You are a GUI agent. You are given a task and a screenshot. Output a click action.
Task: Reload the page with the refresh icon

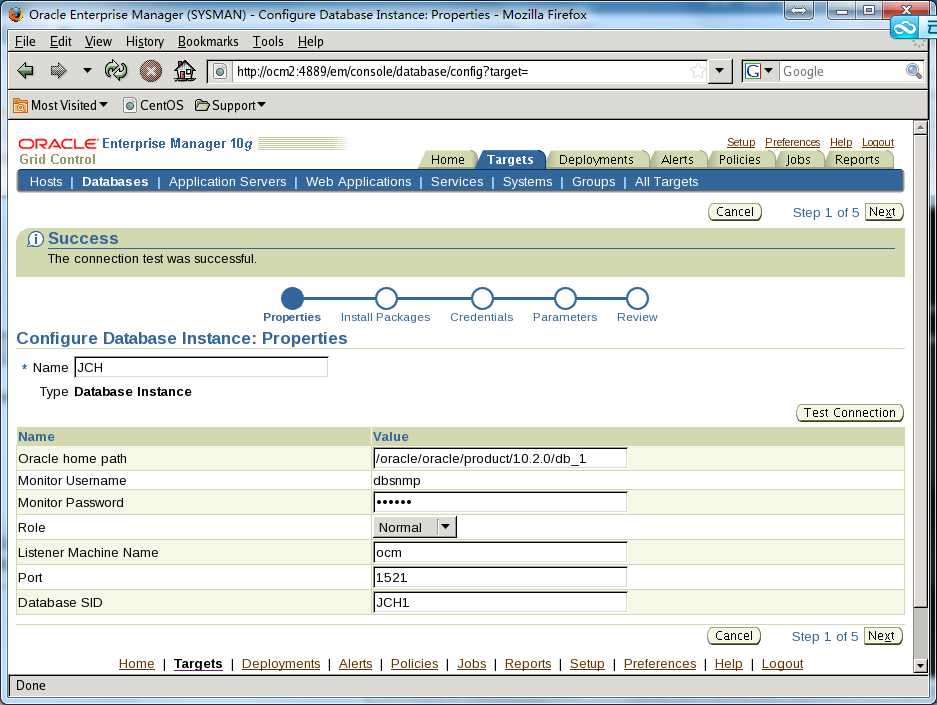click(x=115, y=70)
